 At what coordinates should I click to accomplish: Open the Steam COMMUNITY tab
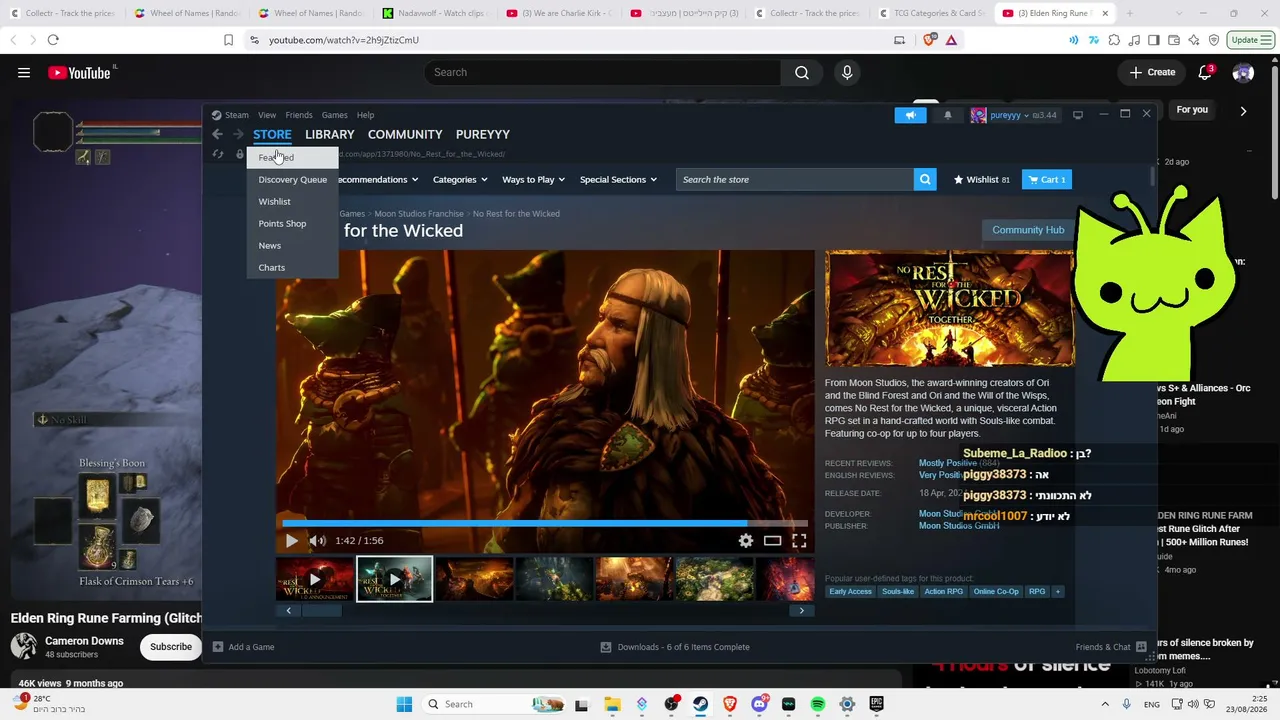(x=405, y=134)
